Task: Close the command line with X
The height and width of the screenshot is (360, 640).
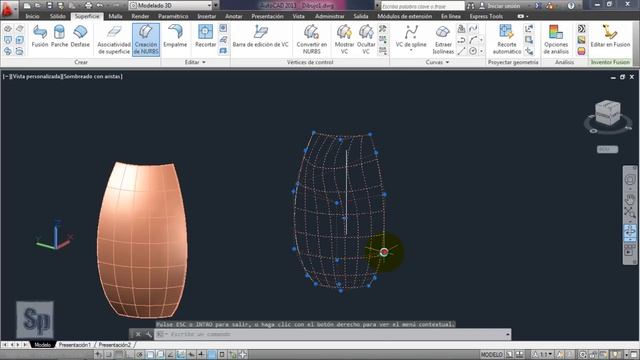Action: pyautogui.click(x=138, y=334)
